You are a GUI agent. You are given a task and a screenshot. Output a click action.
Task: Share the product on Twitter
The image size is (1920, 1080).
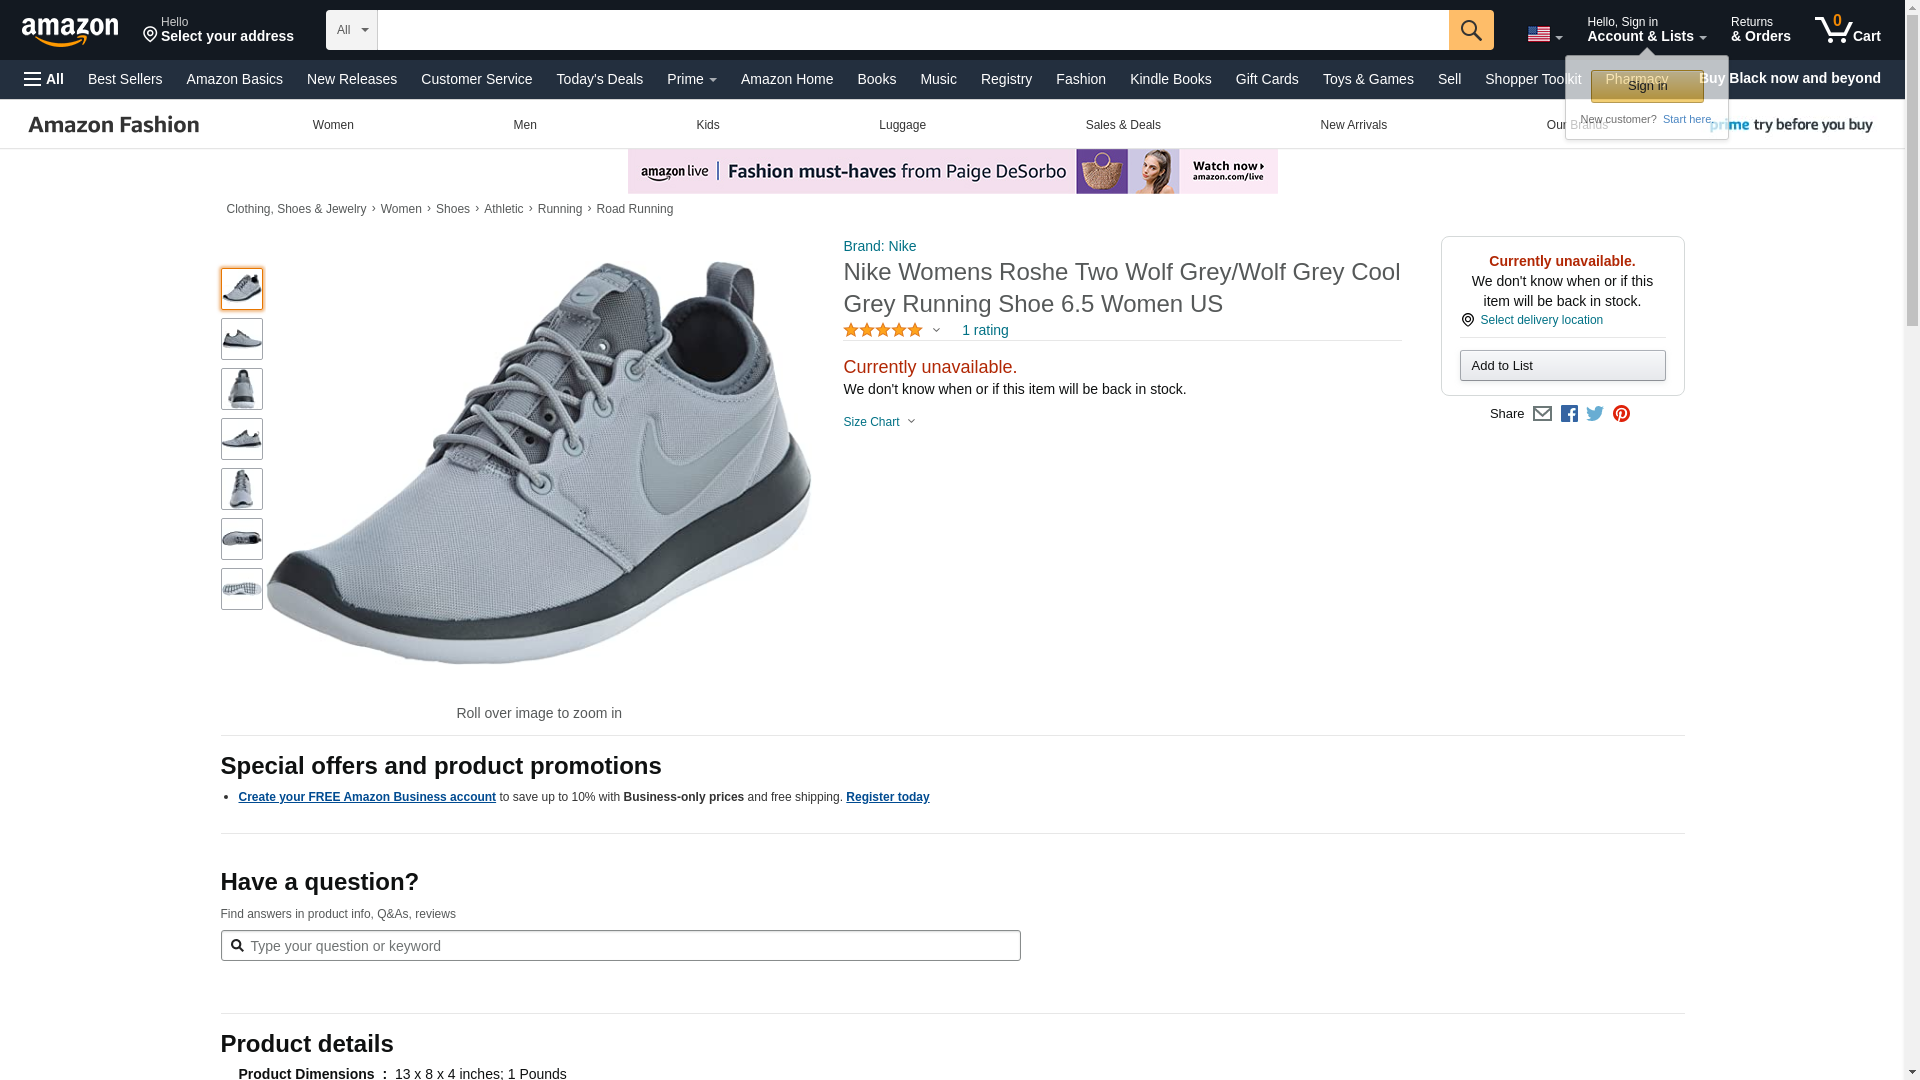[1595, 414]
